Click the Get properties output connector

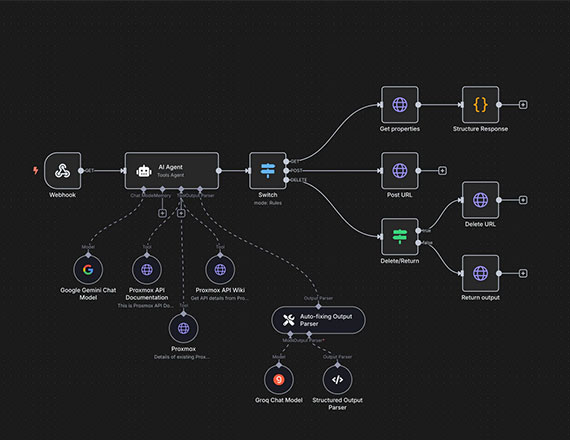(418, 105)
